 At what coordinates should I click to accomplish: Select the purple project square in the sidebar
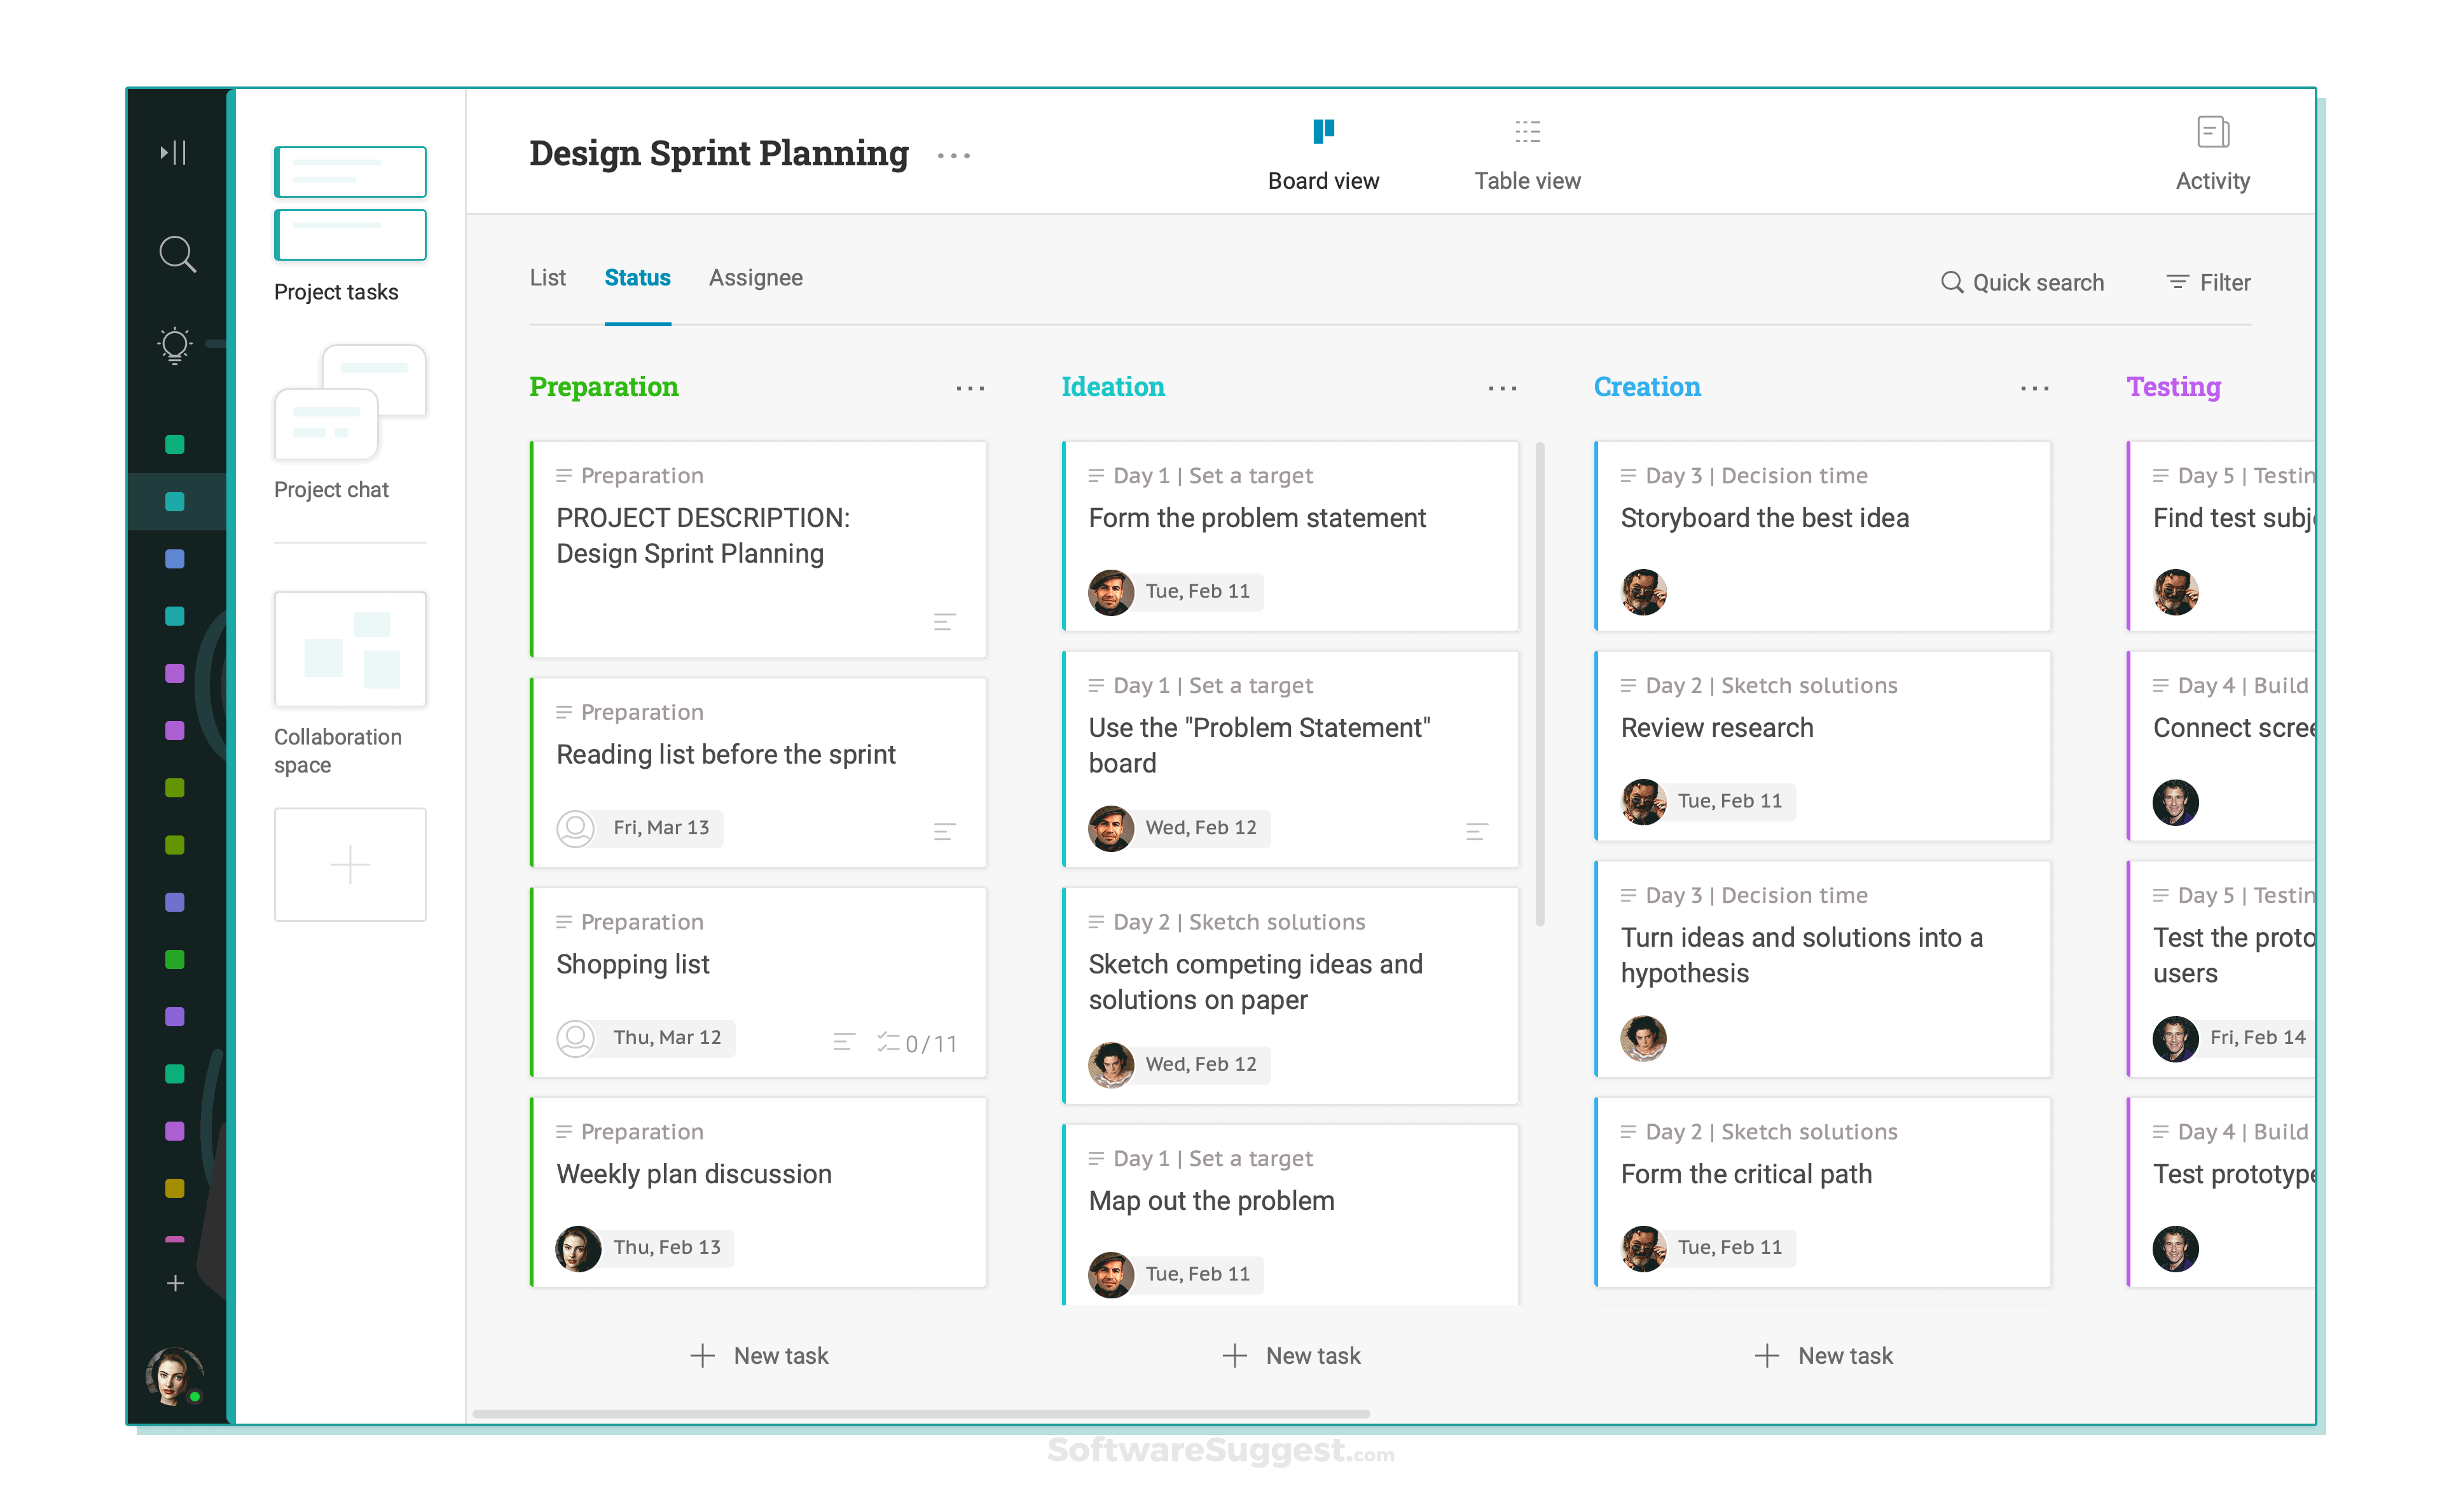[x=175, y=674]
